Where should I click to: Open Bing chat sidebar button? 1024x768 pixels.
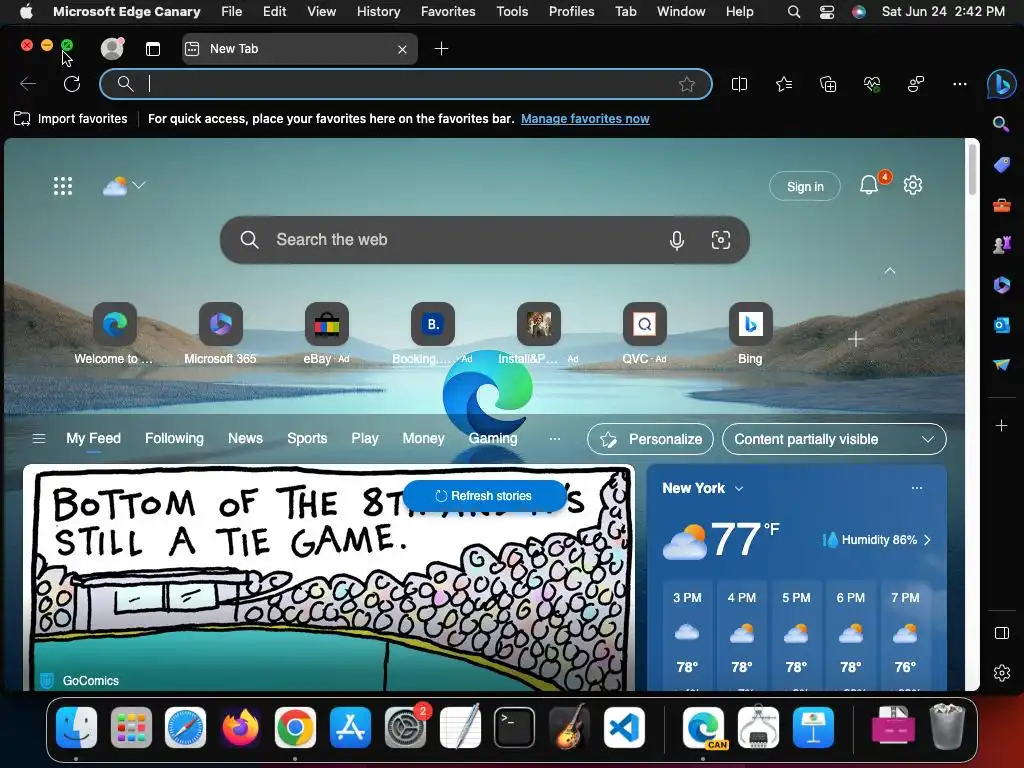[x=1001, y=84]
